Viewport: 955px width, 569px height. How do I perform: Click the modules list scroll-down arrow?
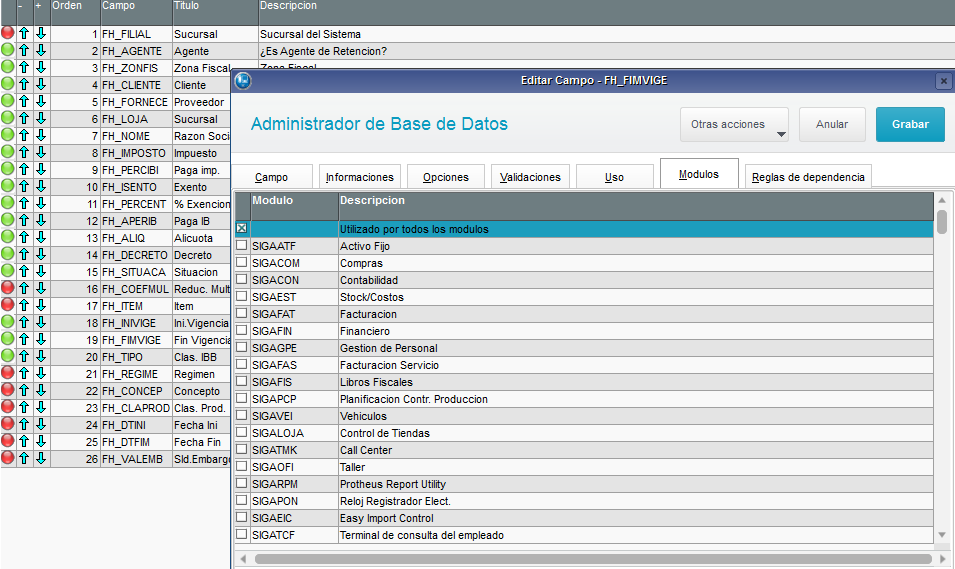tap(942, 535)
